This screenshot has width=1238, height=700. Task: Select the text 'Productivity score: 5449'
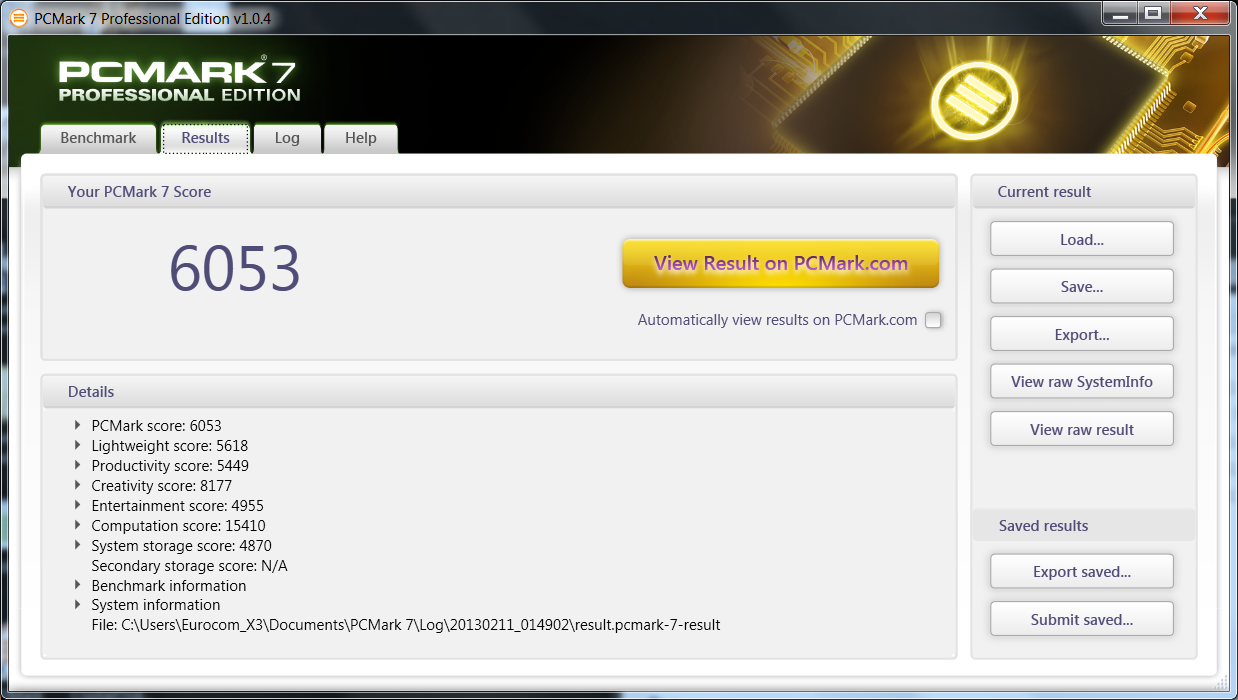tap(170, 466)
